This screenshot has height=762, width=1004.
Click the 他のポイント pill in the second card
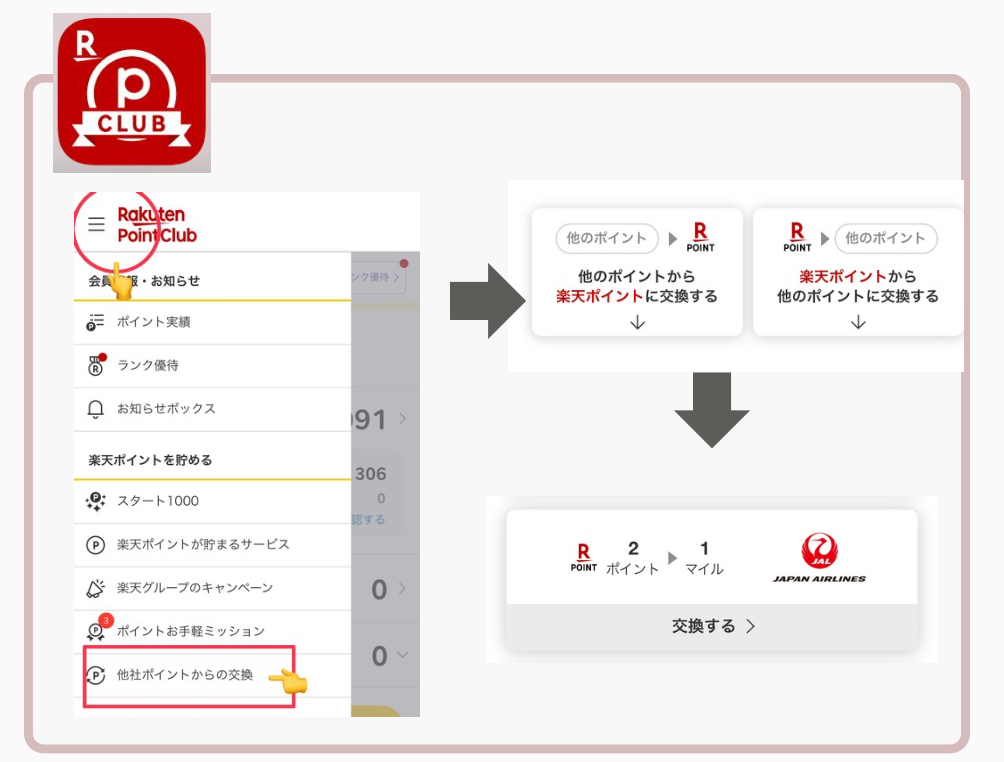pos(886,238)
